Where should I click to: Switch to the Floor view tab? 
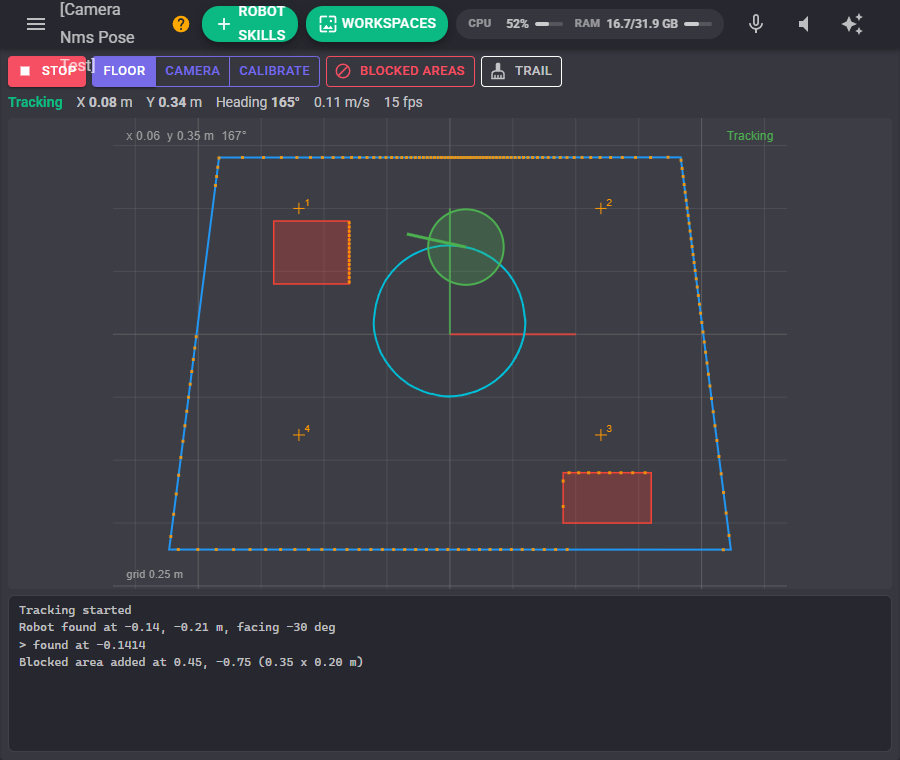click(x=124, y=71)
